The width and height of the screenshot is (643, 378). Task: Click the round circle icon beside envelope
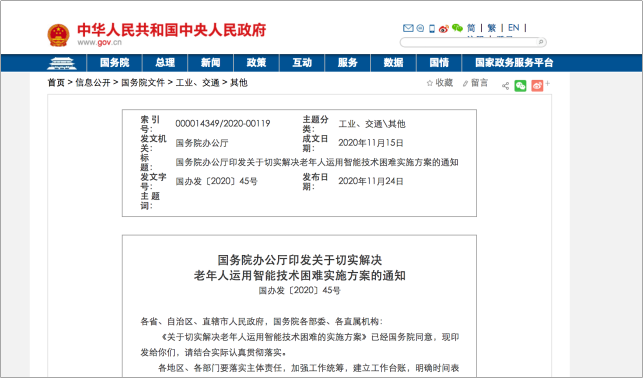pos(420,28)
